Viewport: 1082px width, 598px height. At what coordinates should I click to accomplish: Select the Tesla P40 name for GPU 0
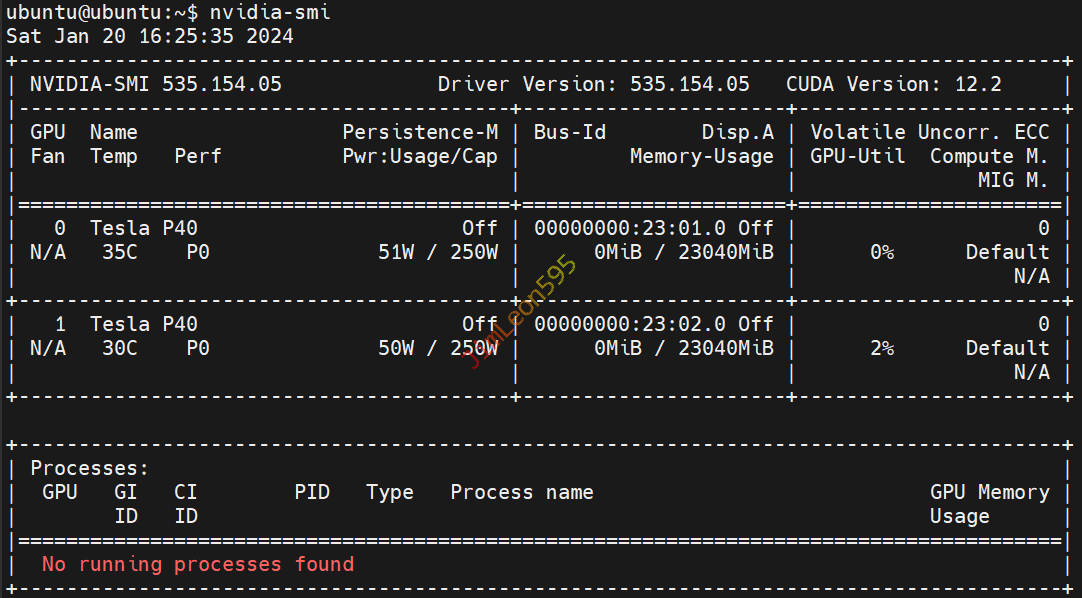[x=143, y=228]
